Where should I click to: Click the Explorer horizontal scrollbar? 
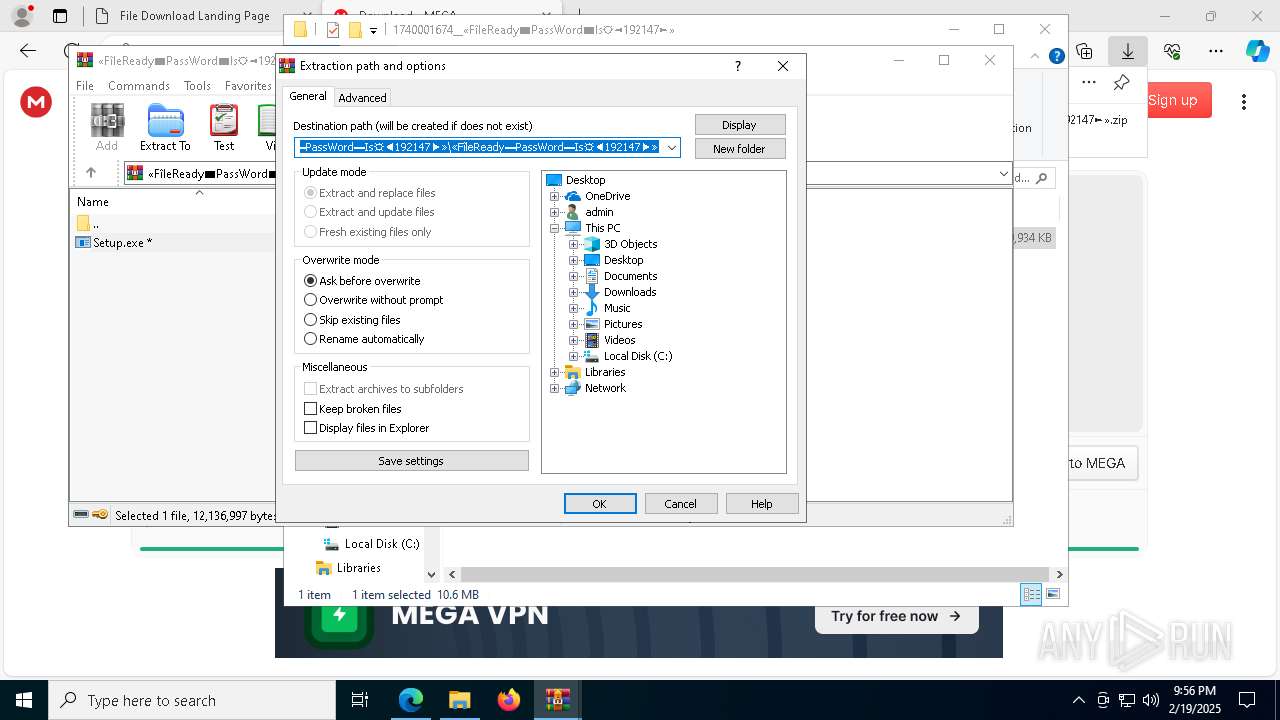(x=755, y=575)
